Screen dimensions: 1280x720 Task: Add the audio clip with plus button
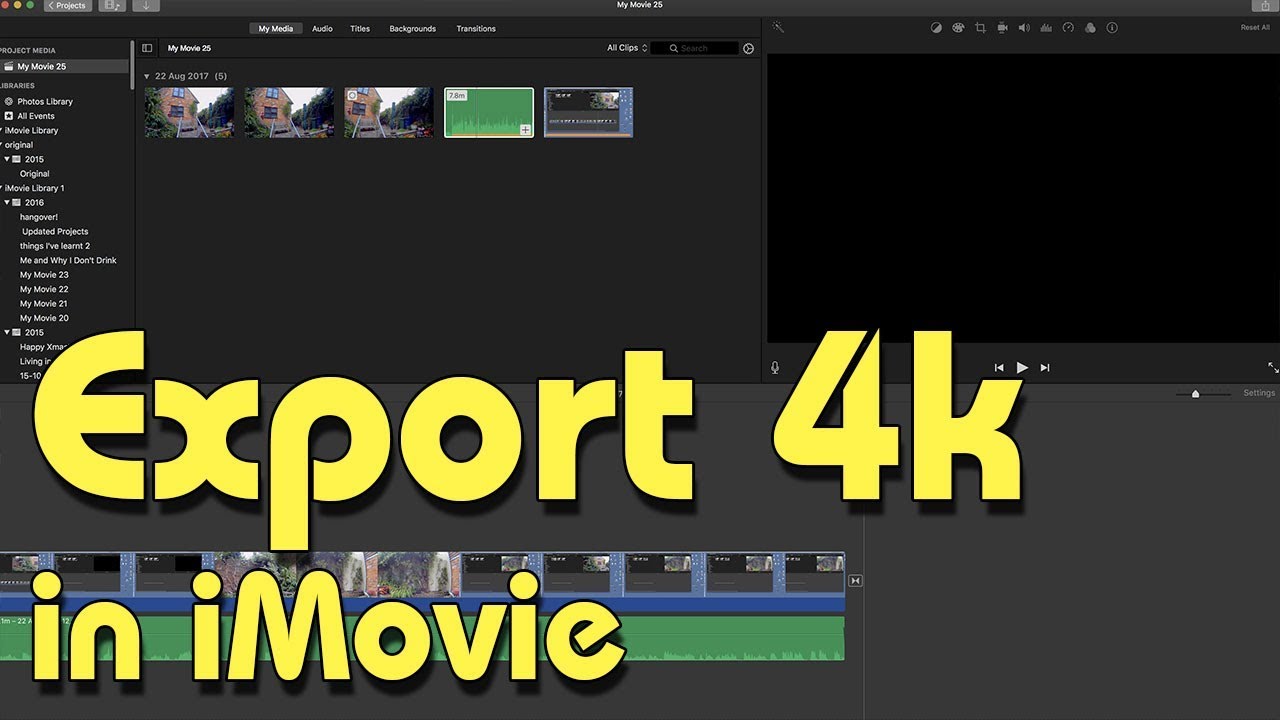[x=526, y=130]
